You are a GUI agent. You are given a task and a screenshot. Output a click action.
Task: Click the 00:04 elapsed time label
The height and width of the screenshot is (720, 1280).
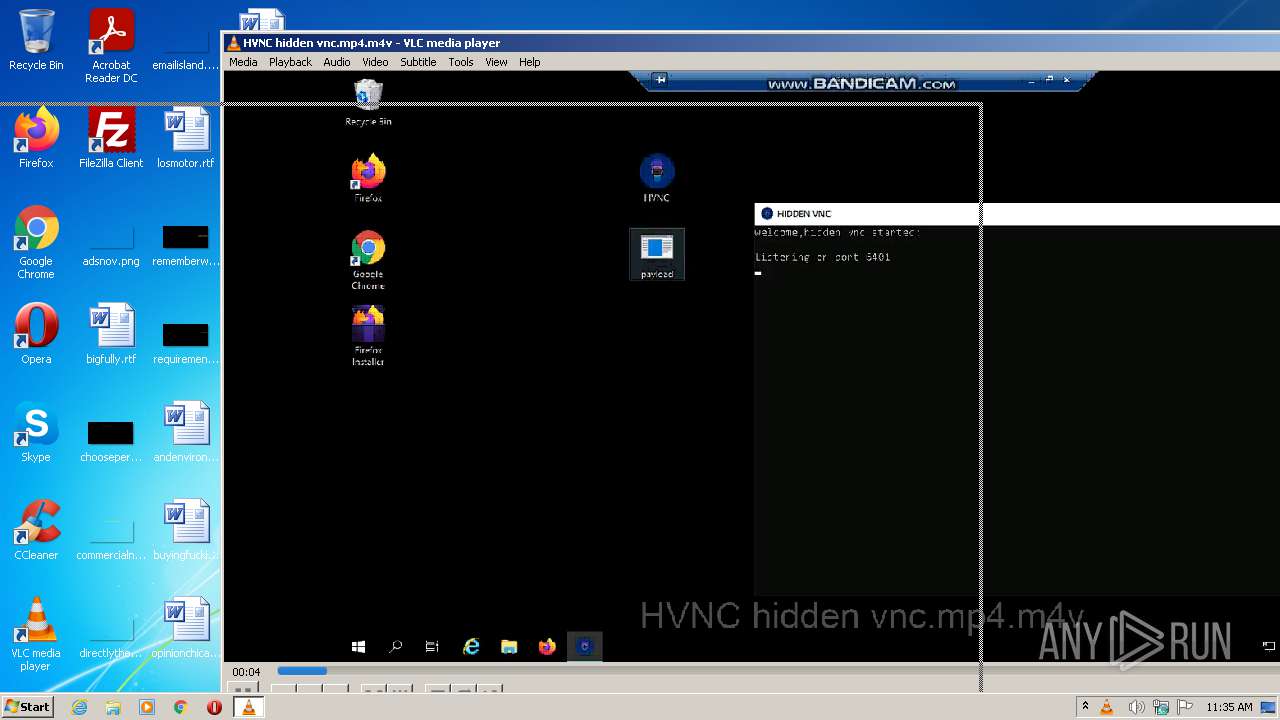(246, 672)
